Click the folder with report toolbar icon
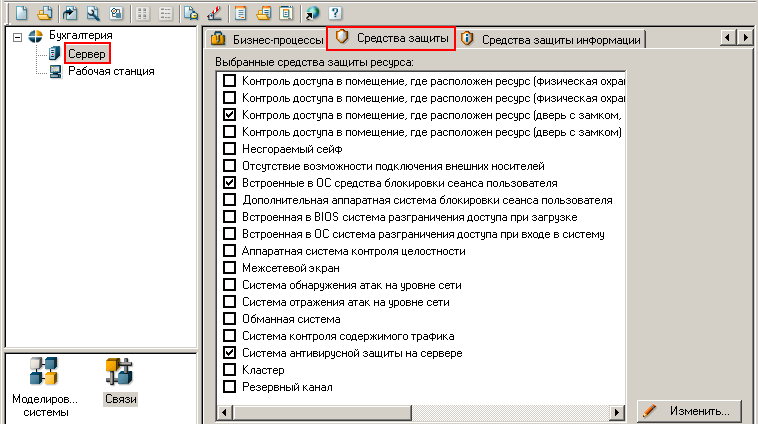This screenshot has height=424, width=758. 263,13
